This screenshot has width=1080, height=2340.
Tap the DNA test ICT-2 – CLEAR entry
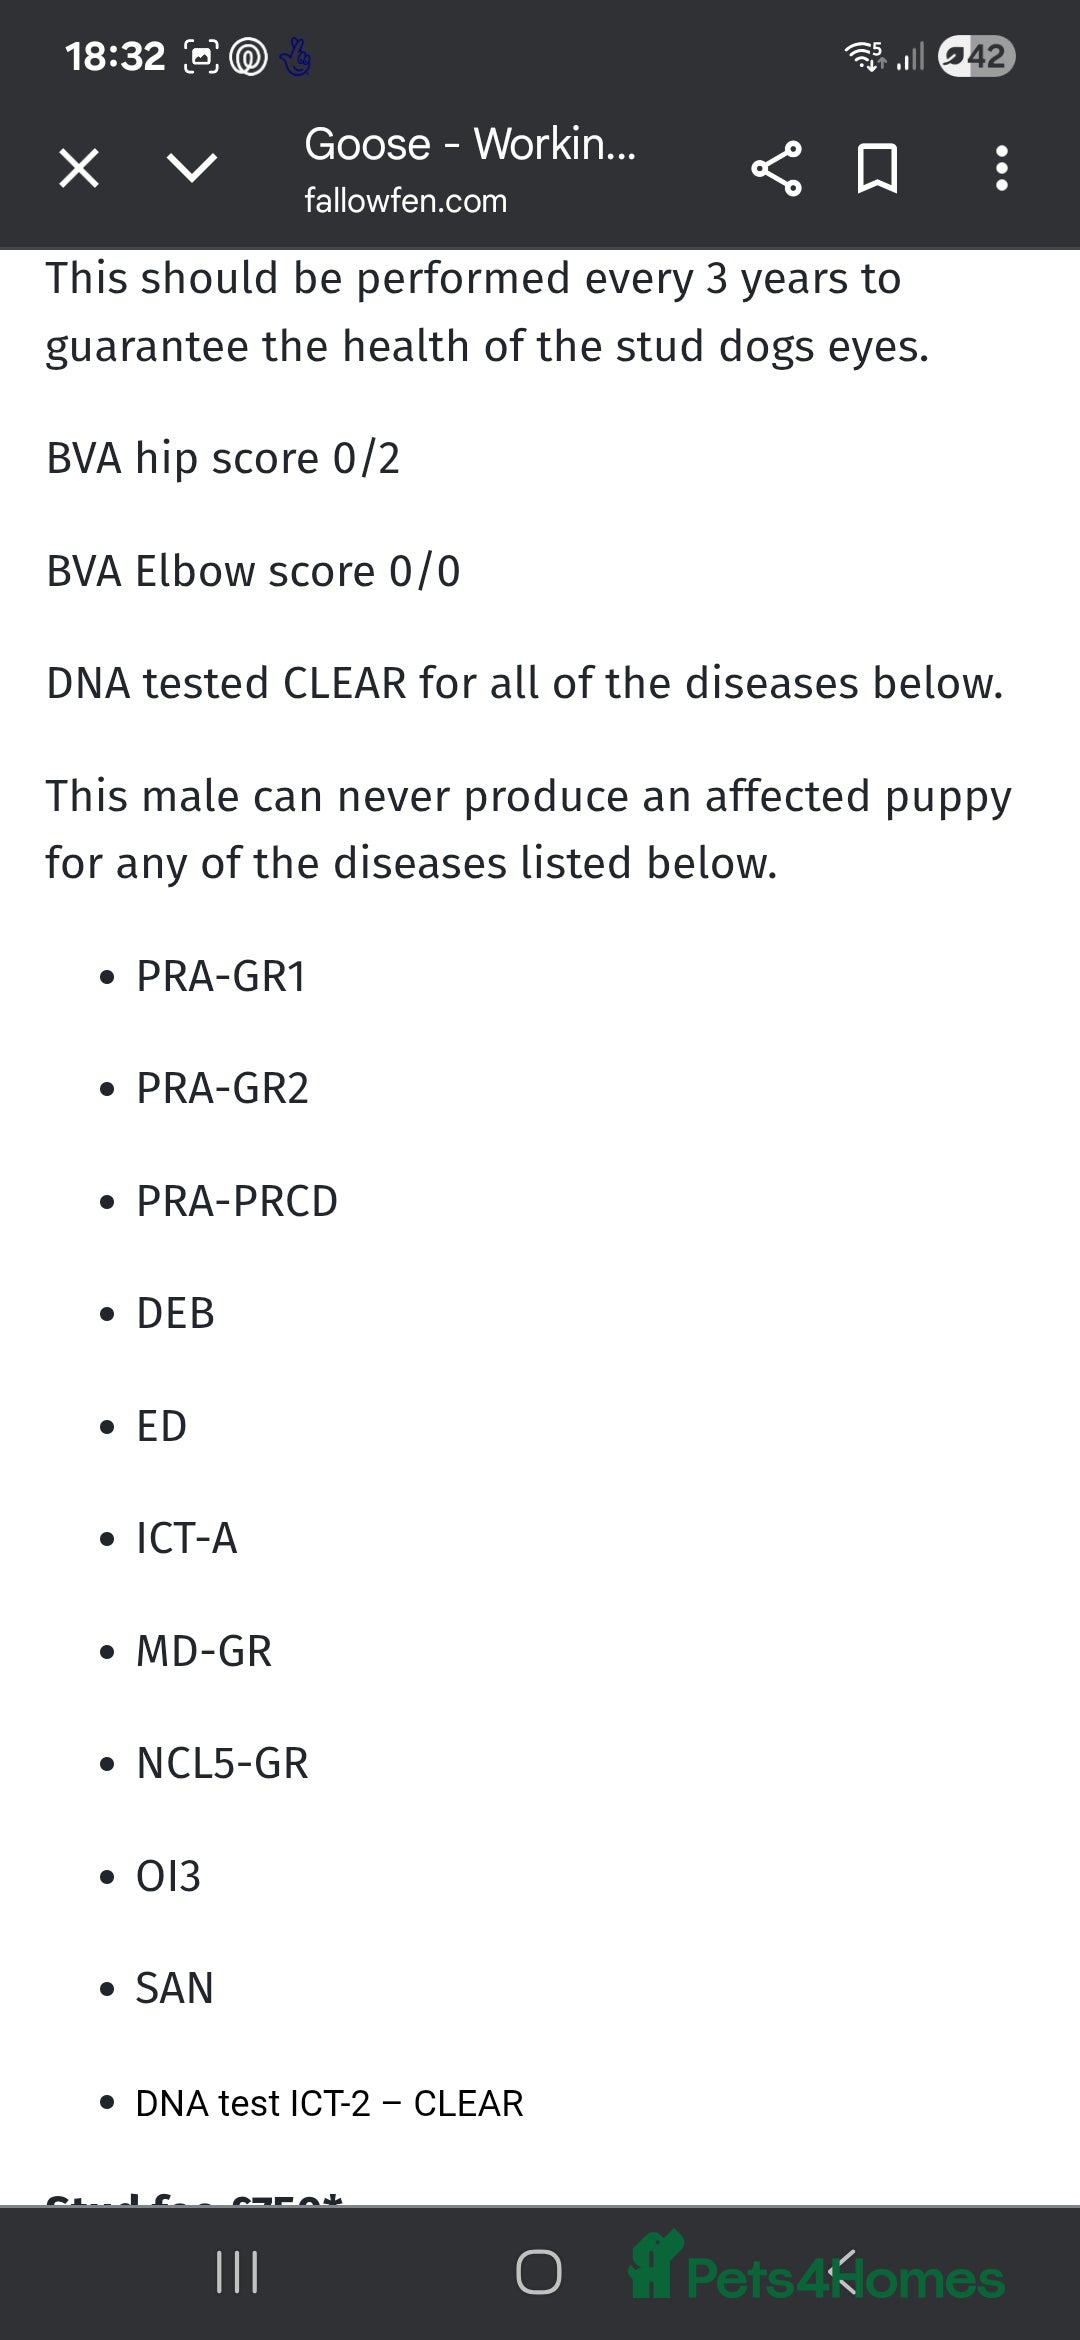329,2104
